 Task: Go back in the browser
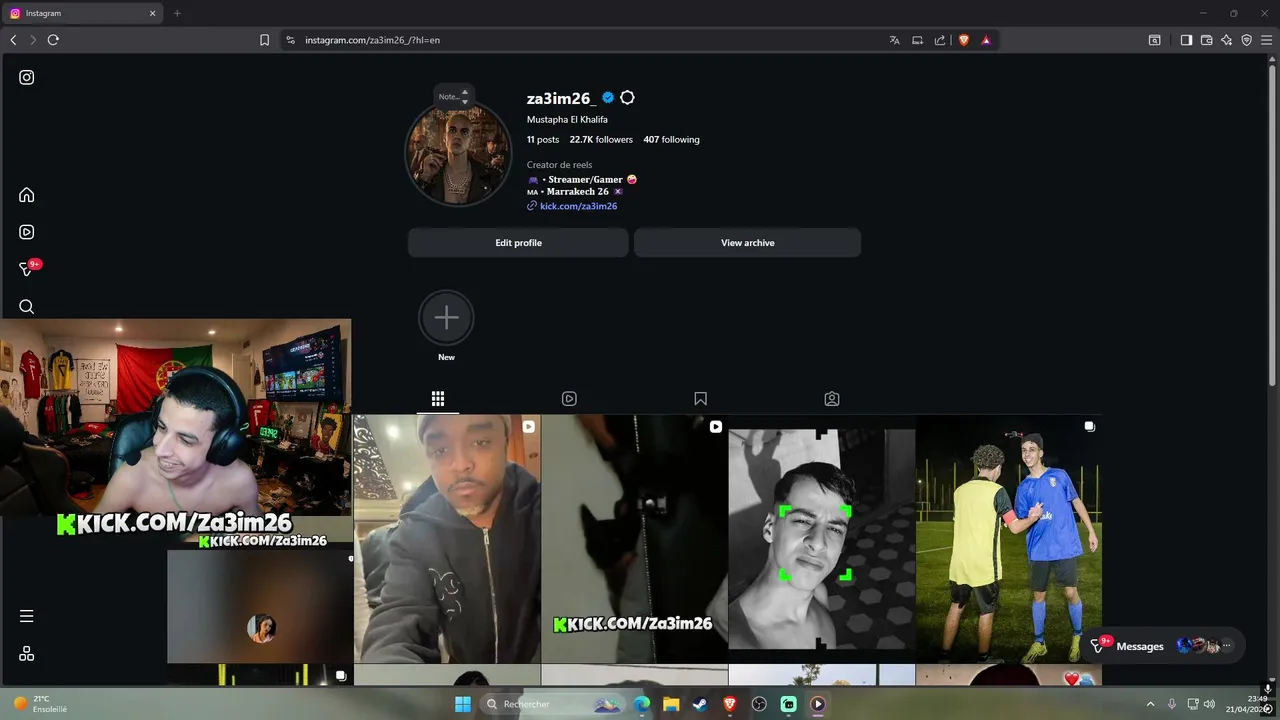(13, 40)
